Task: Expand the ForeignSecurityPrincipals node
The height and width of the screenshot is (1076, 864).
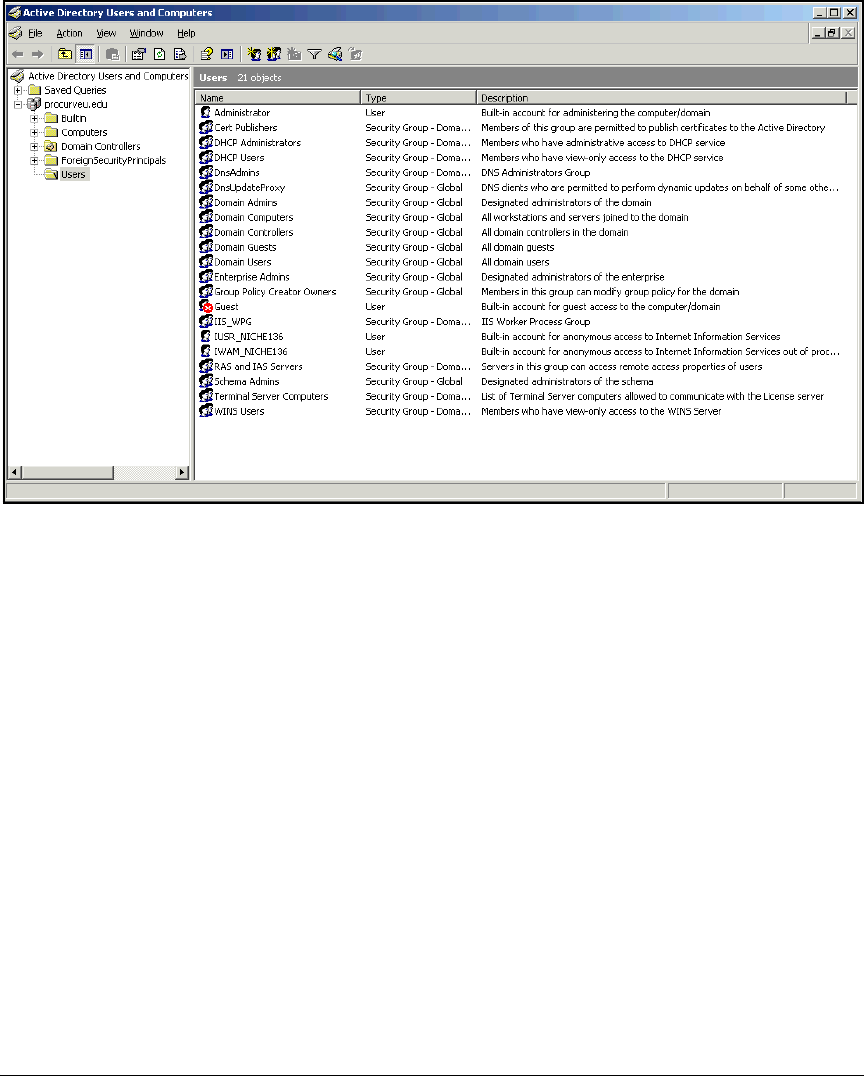Action: pyautogui.click(x=34, y=161)
